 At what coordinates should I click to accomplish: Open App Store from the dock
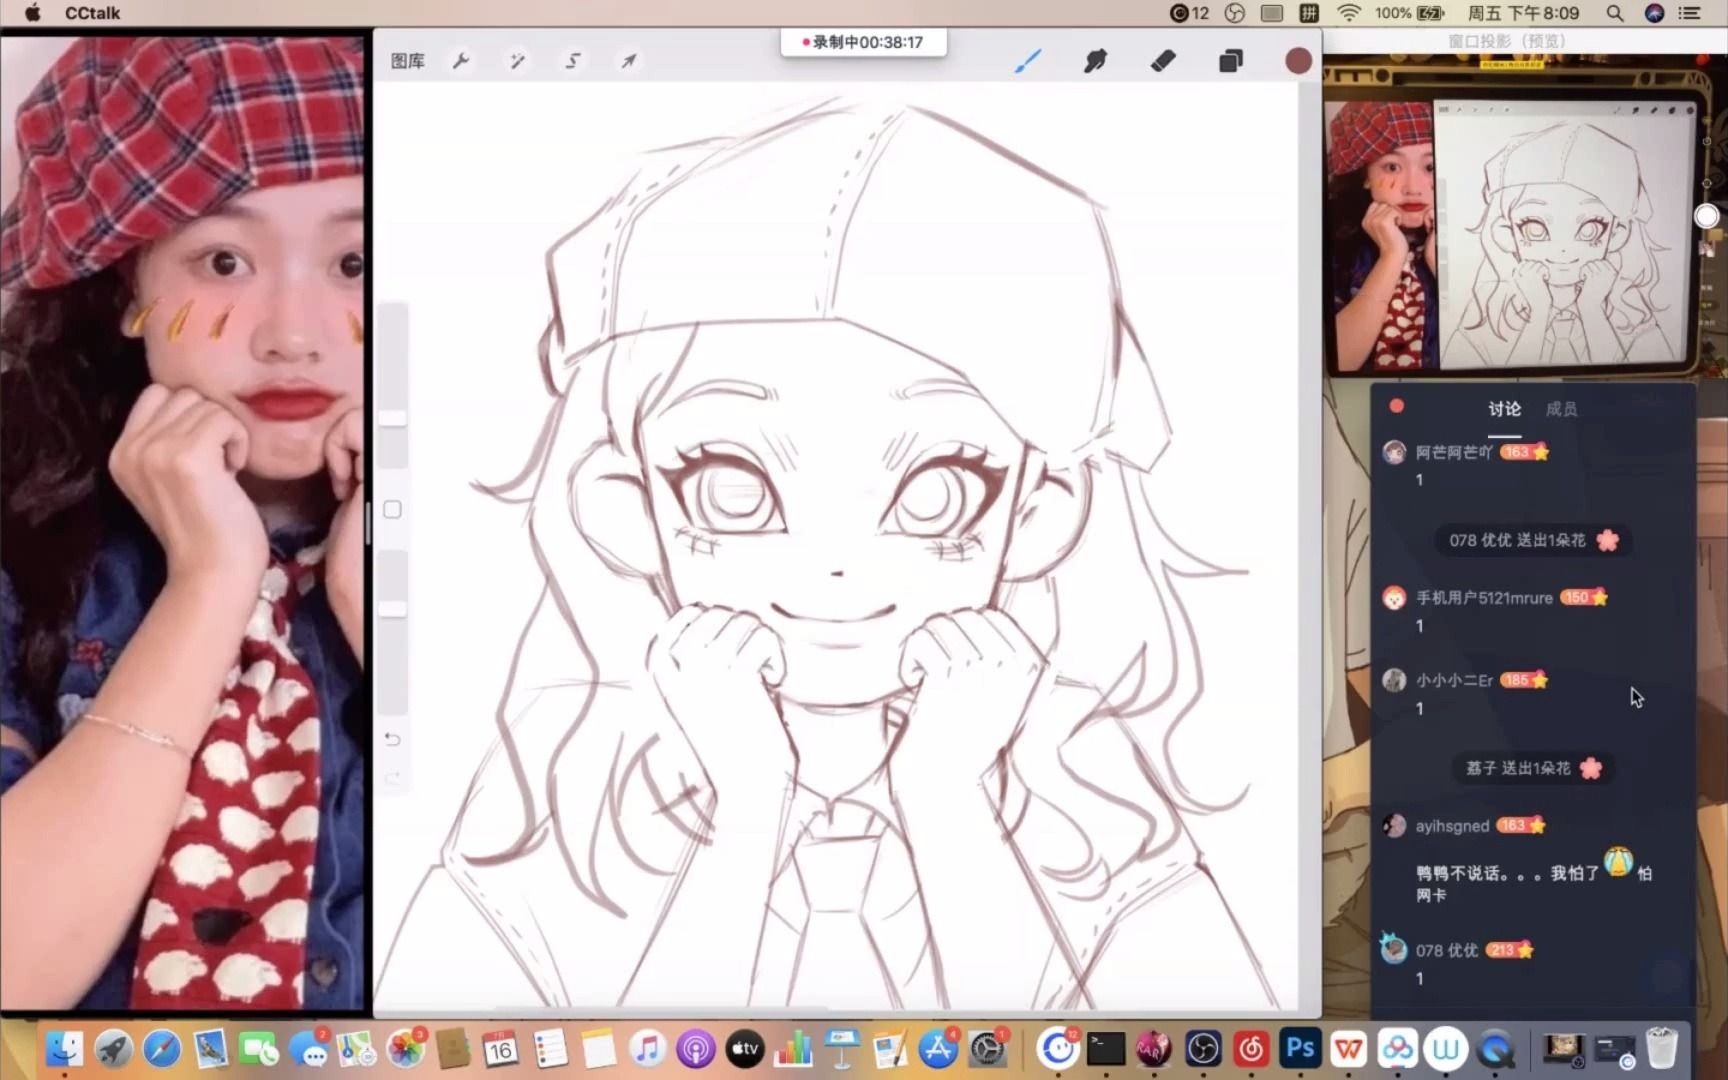click(938, 1049)
